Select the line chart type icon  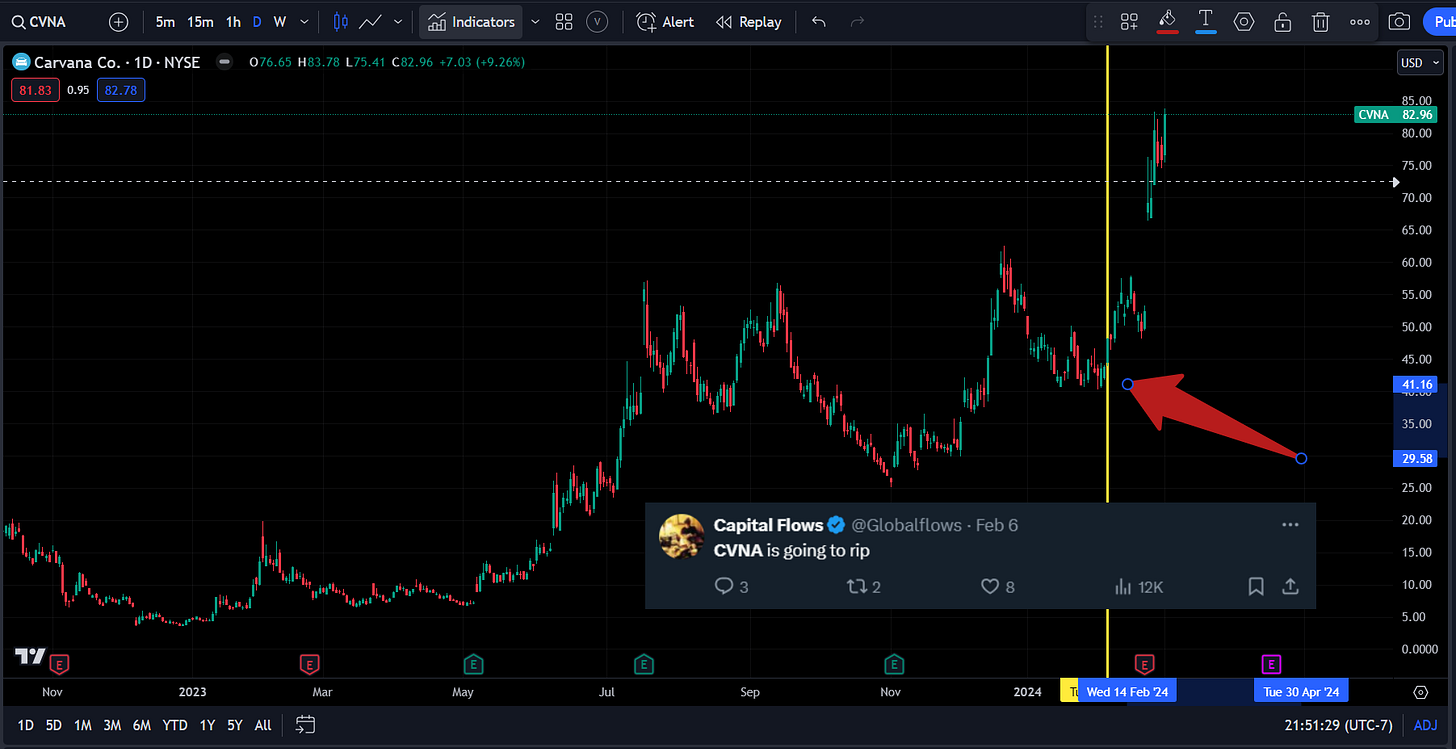pyautogui.click(x=370, y=22)
